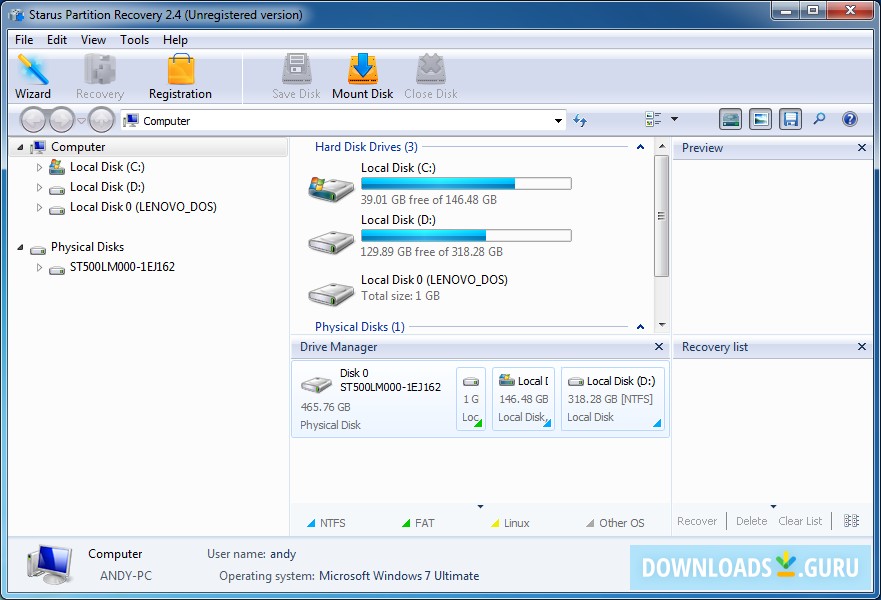Viewport: 881px width, 600px height.
Task: Click the Local Disk (D:) usage bar
Action: tap(466, 235)
